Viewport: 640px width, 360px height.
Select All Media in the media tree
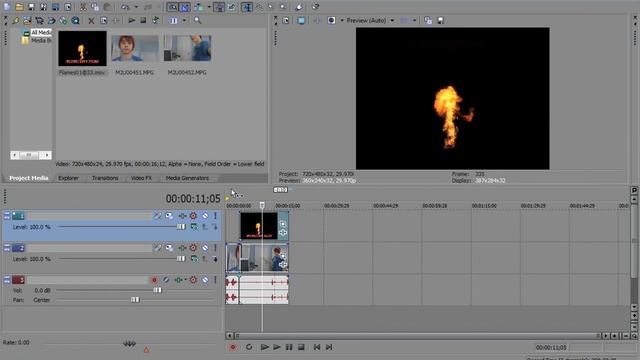point(41,32)
